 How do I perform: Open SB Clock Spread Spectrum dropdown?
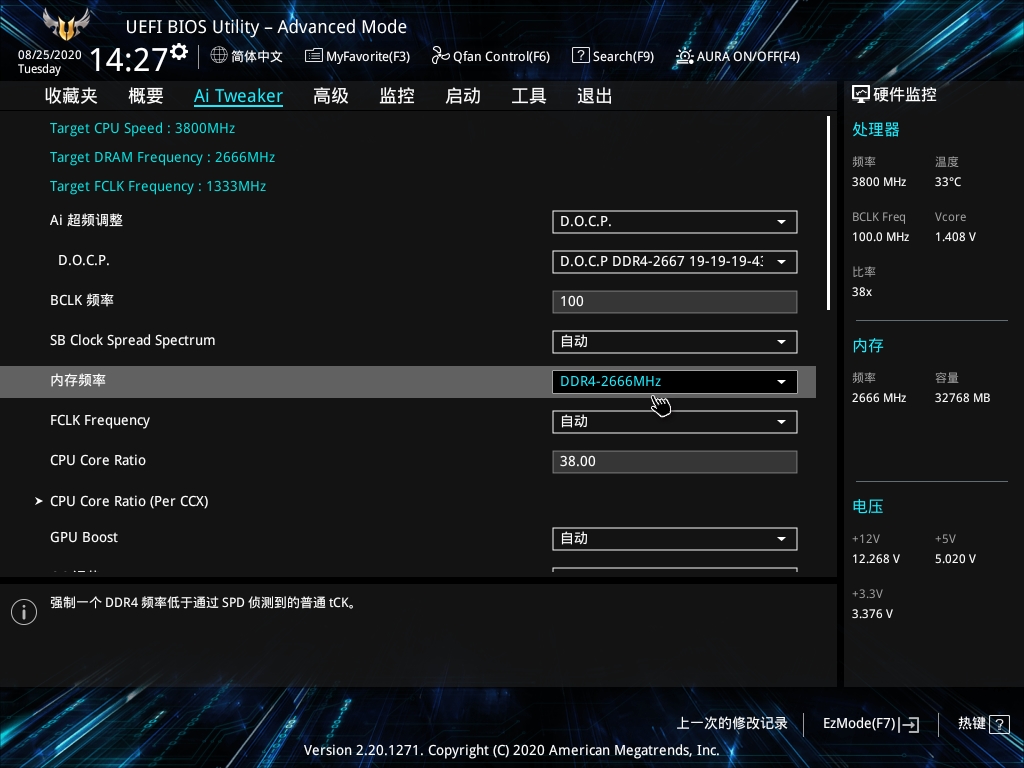click(x=675, y=342)
